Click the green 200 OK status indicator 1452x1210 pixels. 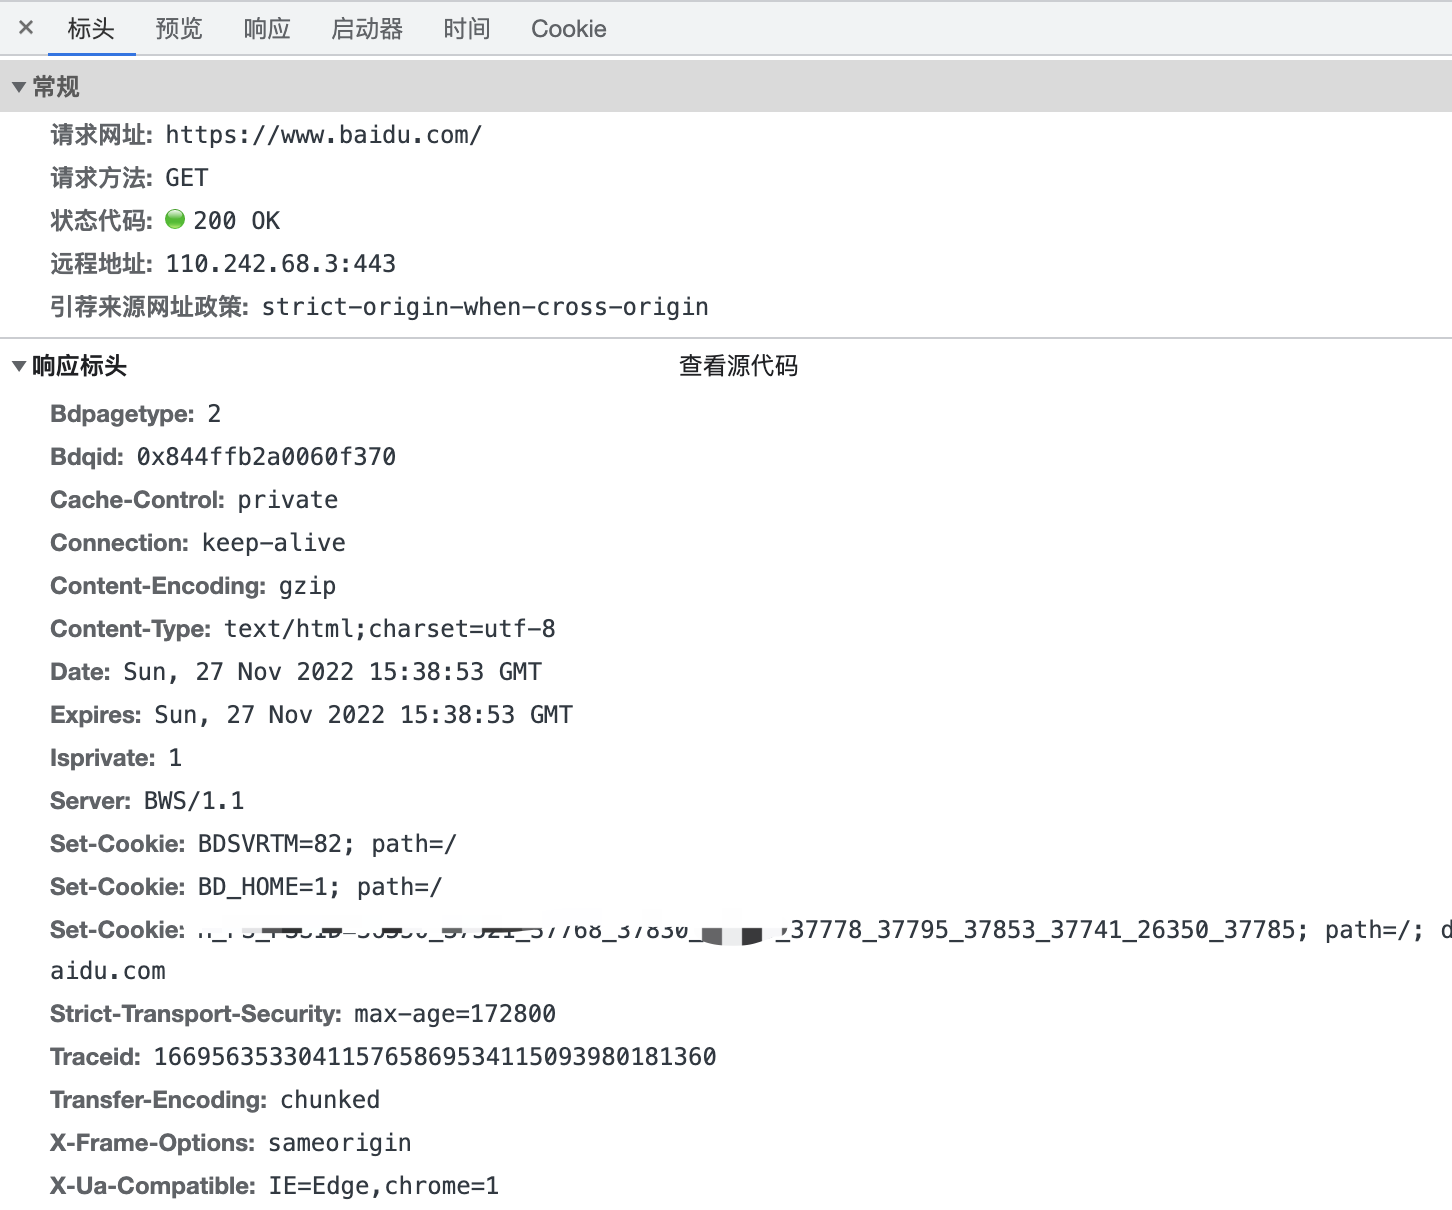pyautogui.click(x=175, y=219)
